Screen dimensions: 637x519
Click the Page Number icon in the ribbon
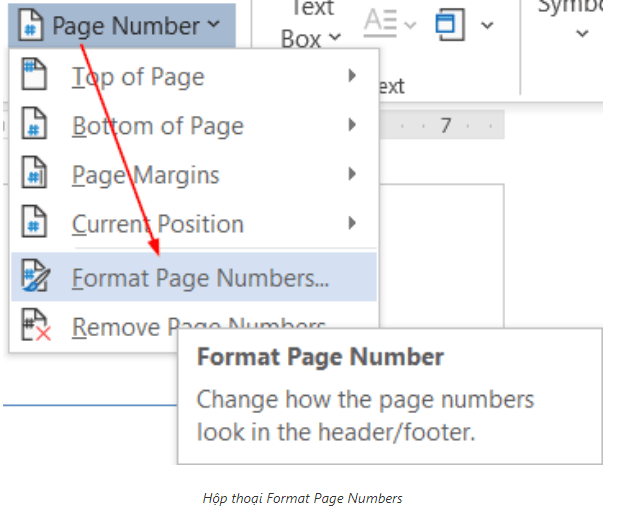pyautogui.click(x=33, y=24)
